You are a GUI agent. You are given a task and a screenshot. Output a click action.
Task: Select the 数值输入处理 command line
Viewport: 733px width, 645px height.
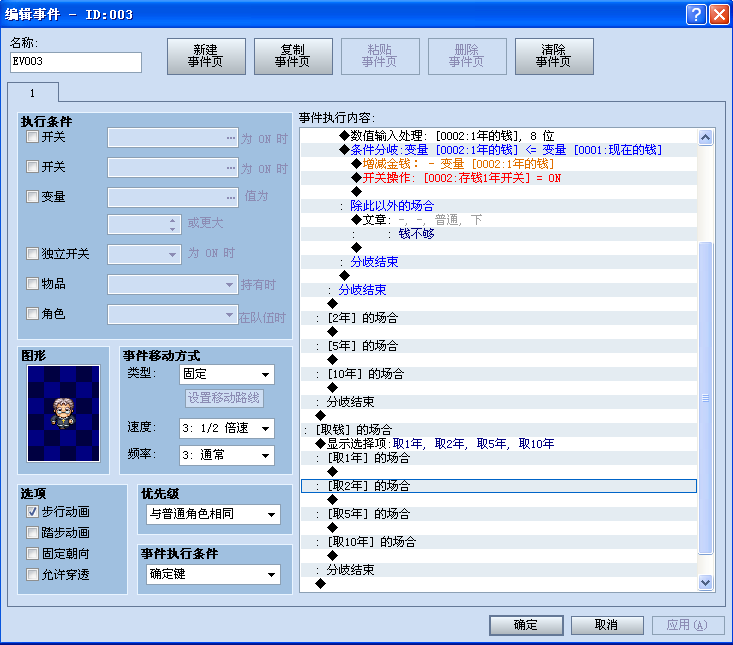(499, 136)
